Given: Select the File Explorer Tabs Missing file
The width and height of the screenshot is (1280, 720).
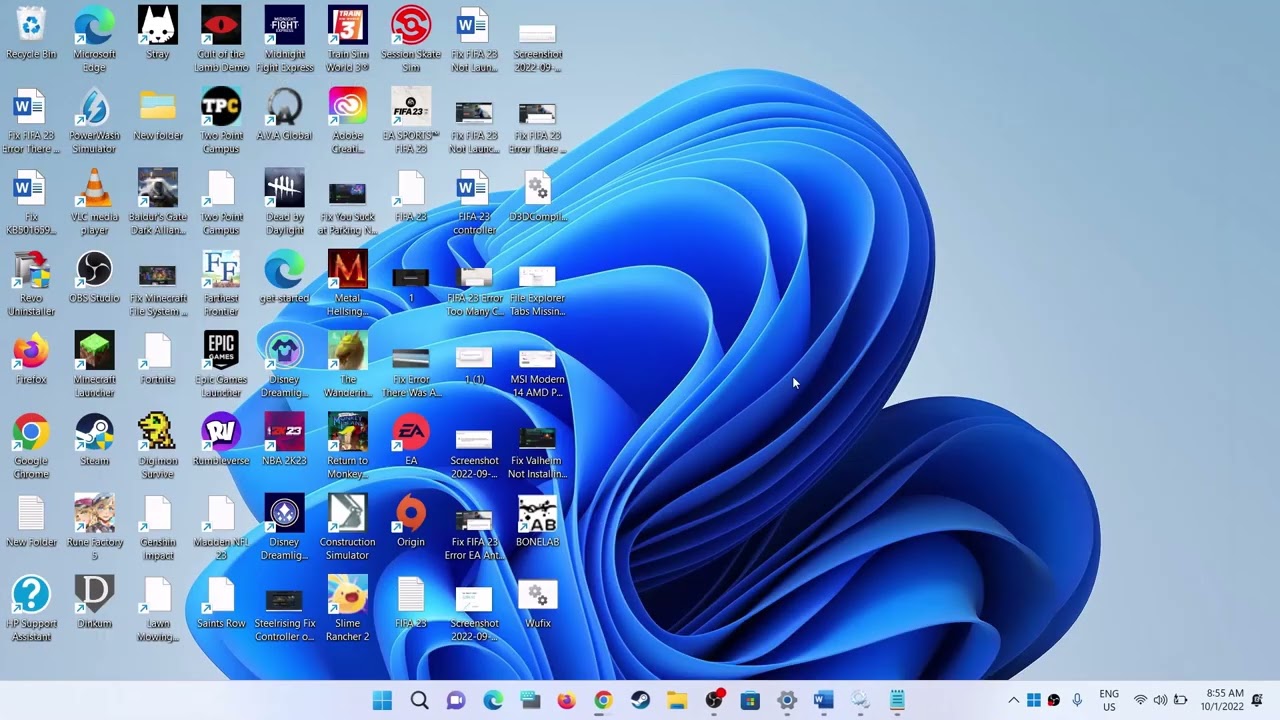Looking at the screenshot, I should (x=538, y=283).
